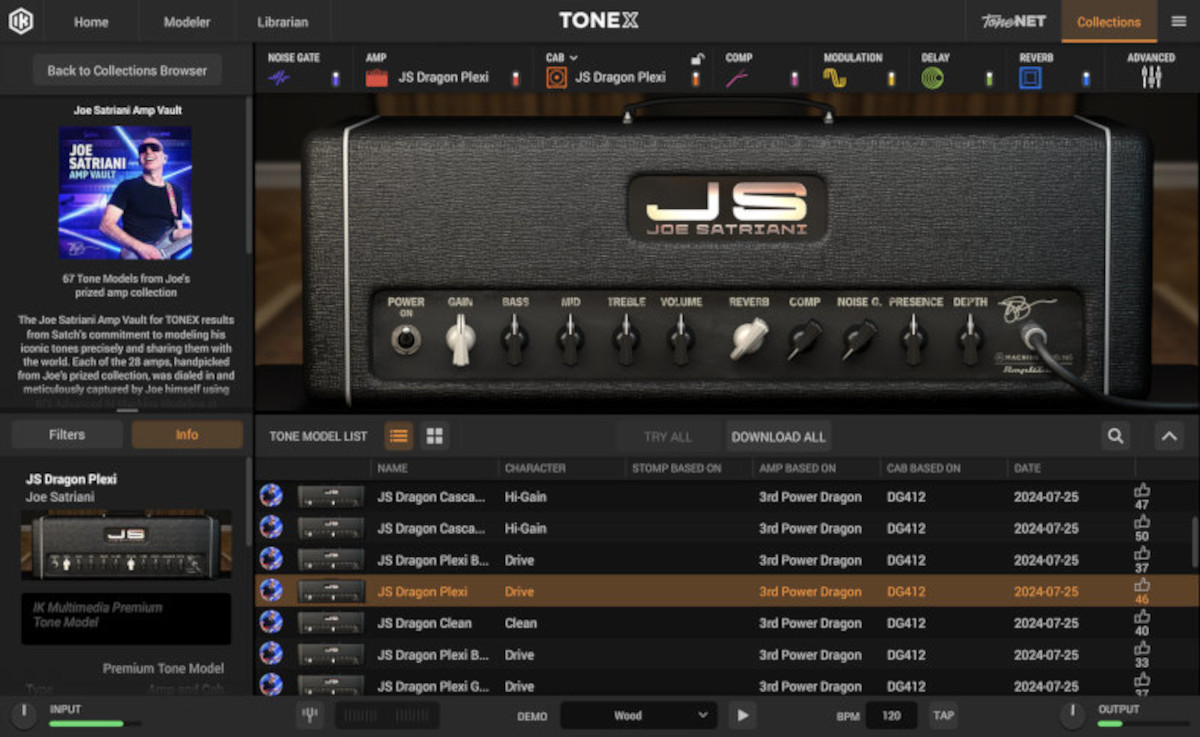This screenshot has height=737, width=1200.
Task: Click the amp VOLUME knob
Action: coord(681,341)
